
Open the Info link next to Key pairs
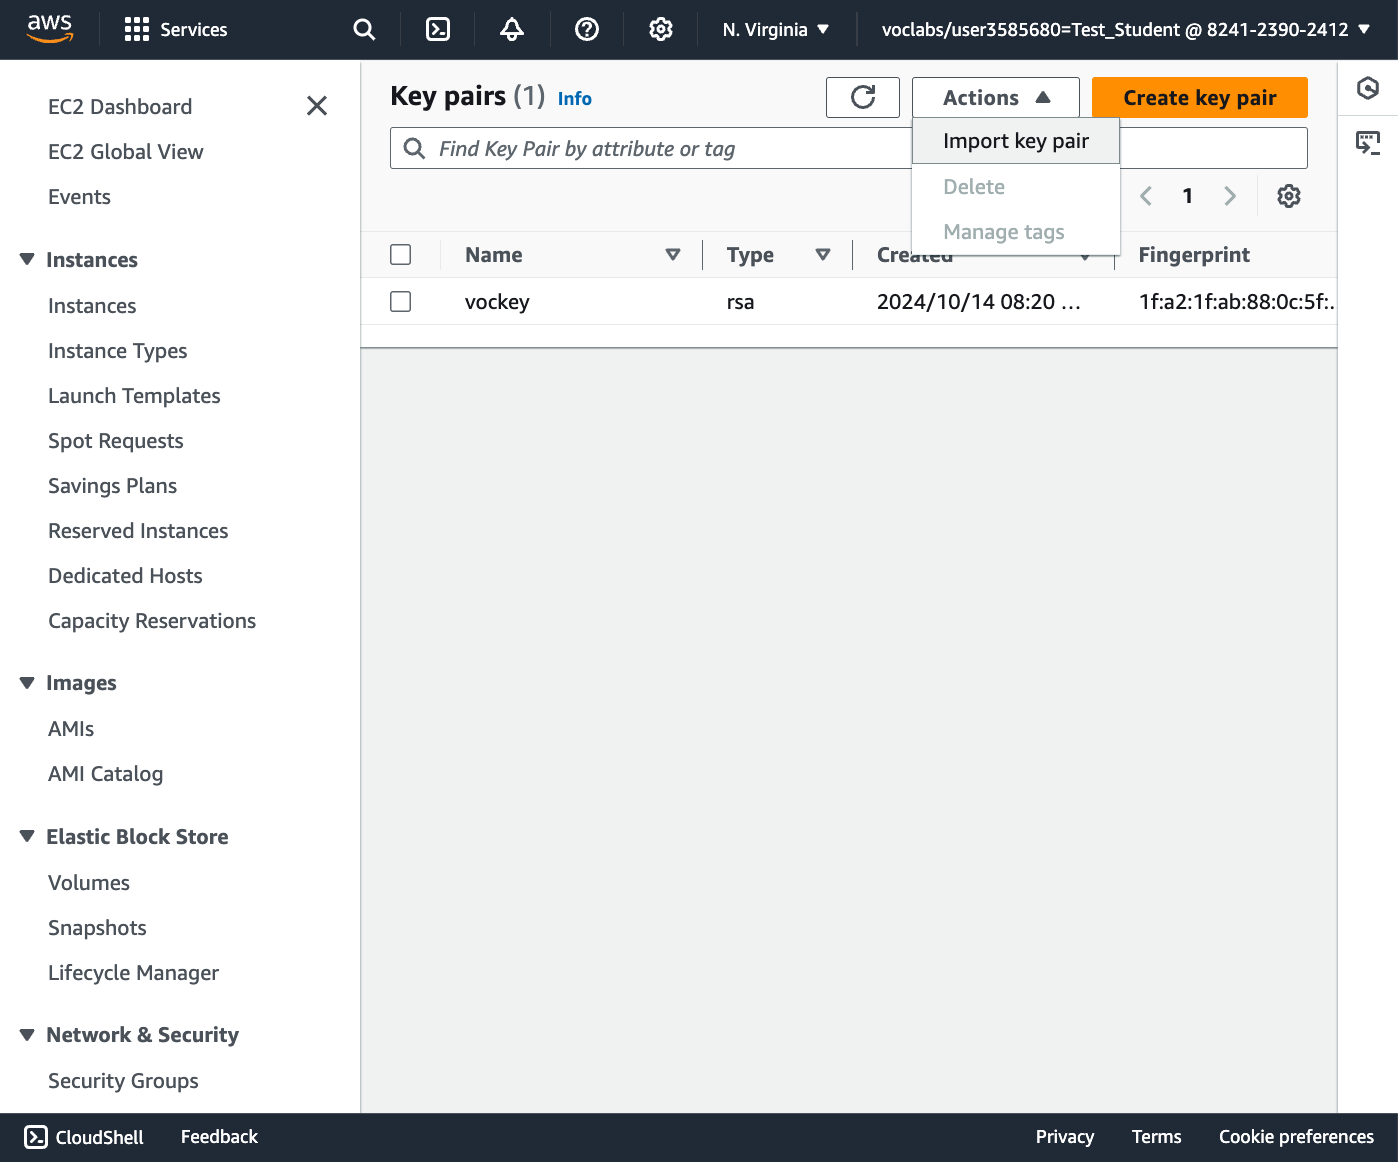(575, 99)
